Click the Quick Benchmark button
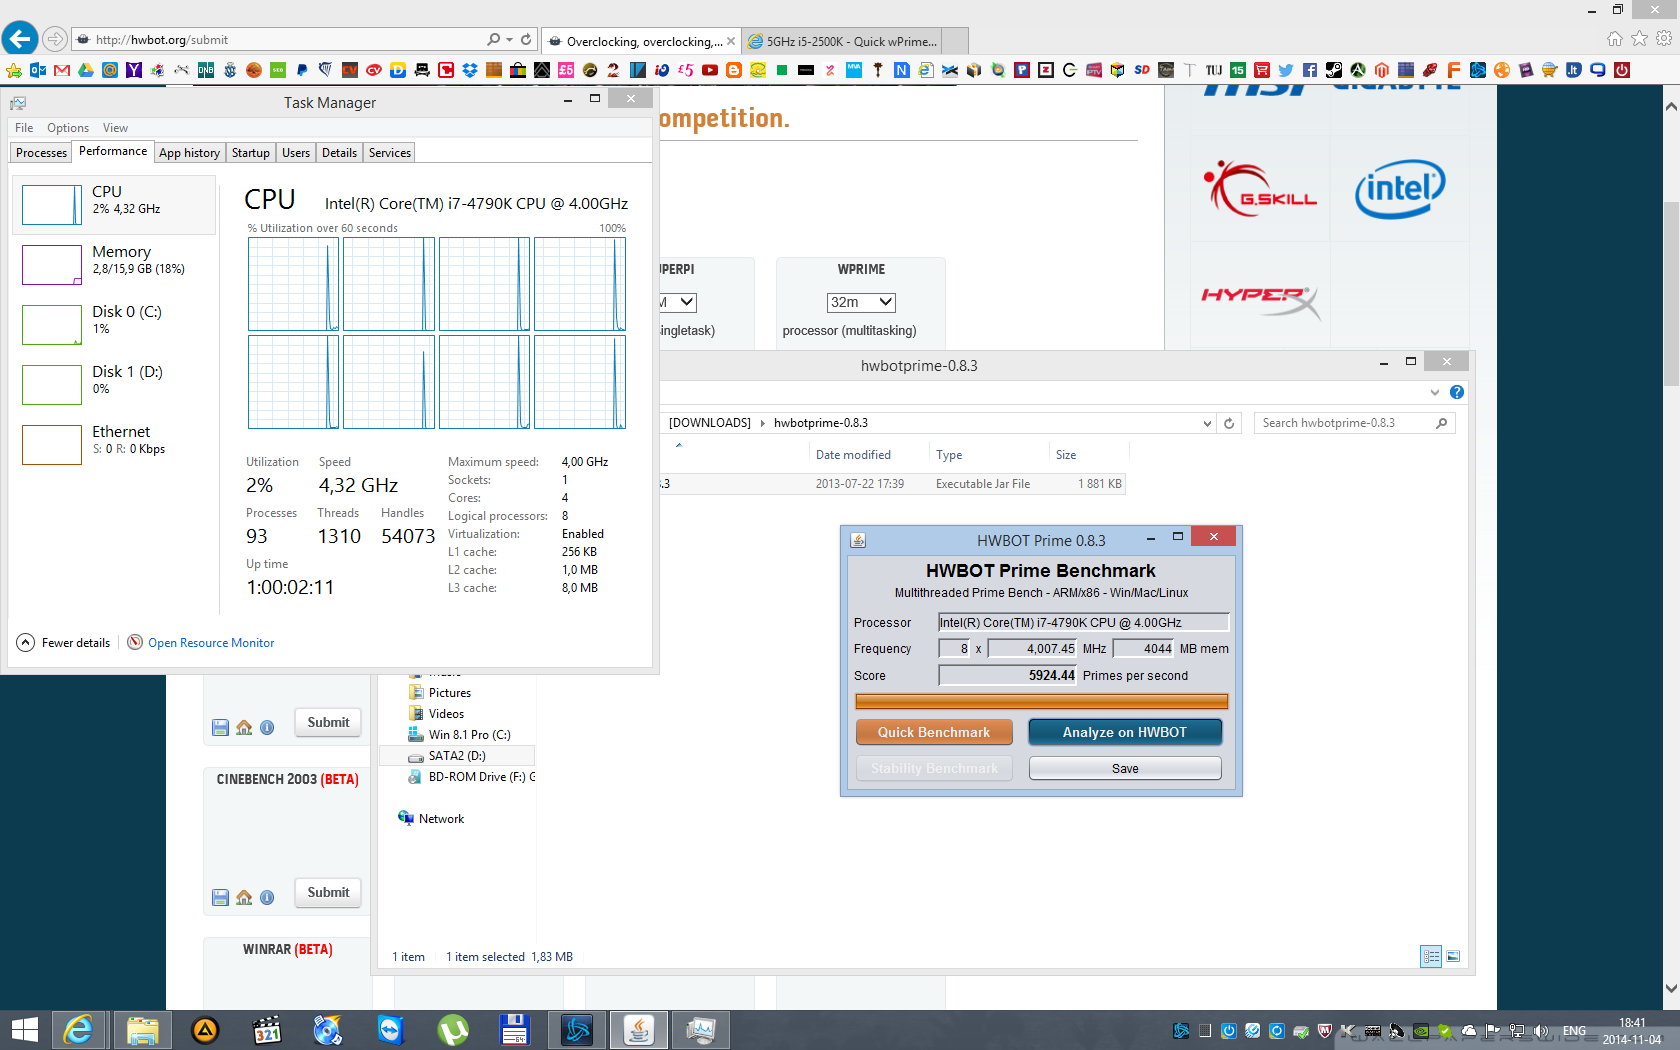This screenshot has width=1680, height=1050. click(x=934, y=732)
